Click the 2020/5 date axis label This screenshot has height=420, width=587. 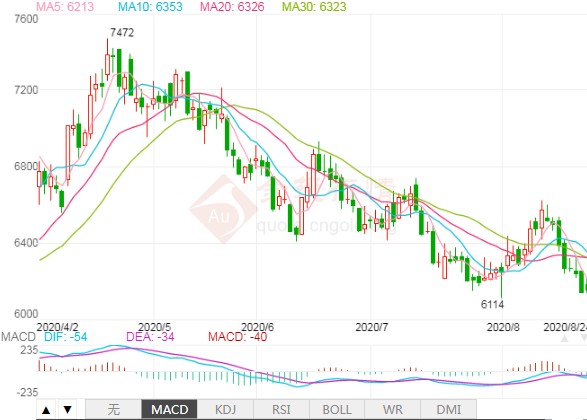click(154, 327)
